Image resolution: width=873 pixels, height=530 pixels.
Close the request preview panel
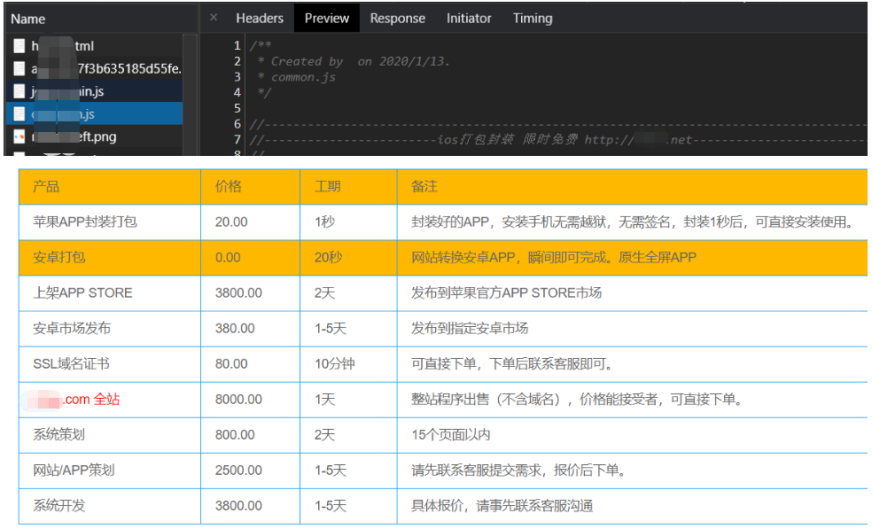click(x=213, y=18)
